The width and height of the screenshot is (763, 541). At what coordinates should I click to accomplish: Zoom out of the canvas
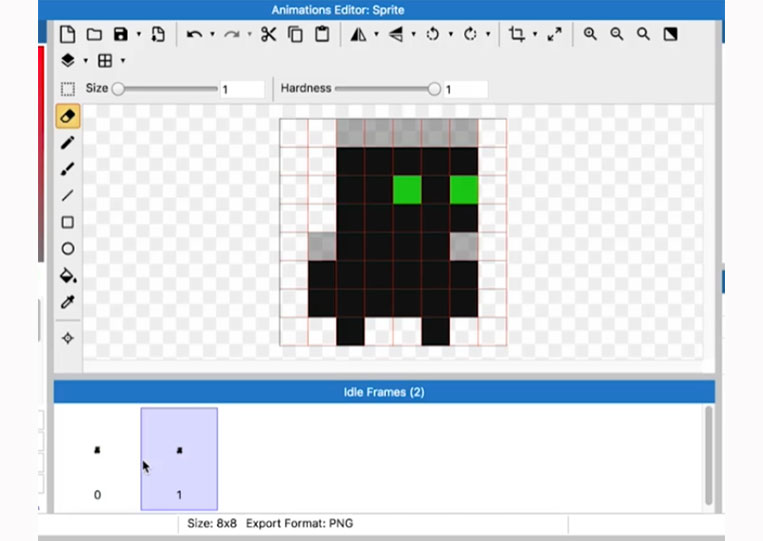point(617,34)
